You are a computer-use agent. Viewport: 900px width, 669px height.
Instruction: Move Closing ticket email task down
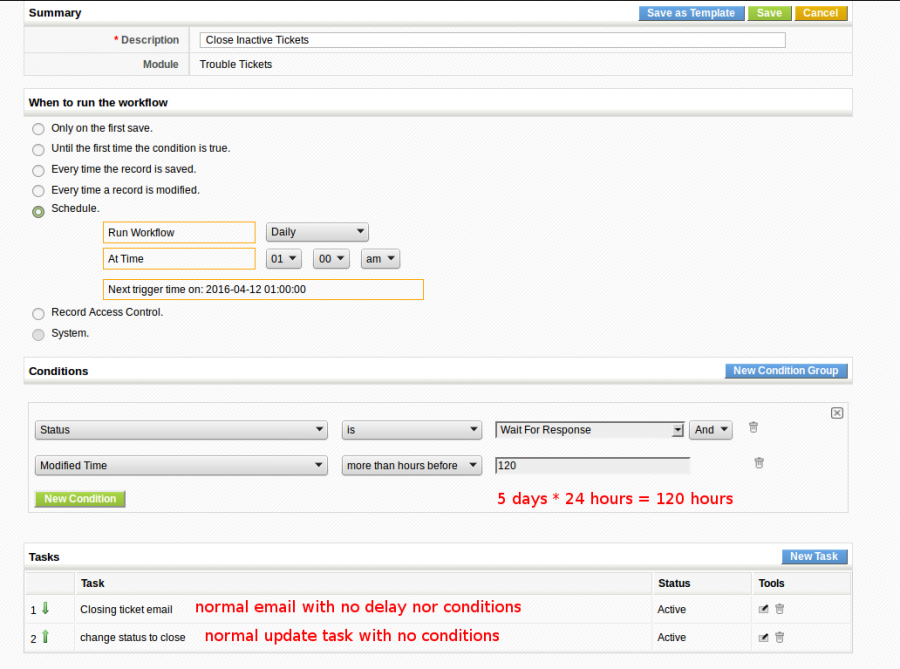[x=45, y=608]
